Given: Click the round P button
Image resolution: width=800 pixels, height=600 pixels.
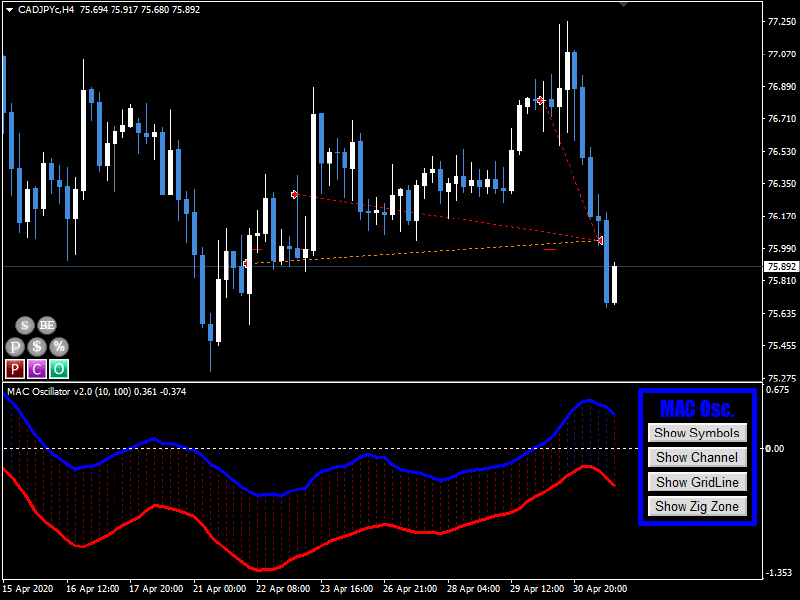Looking at the screenshot, I should coord(15,347).
